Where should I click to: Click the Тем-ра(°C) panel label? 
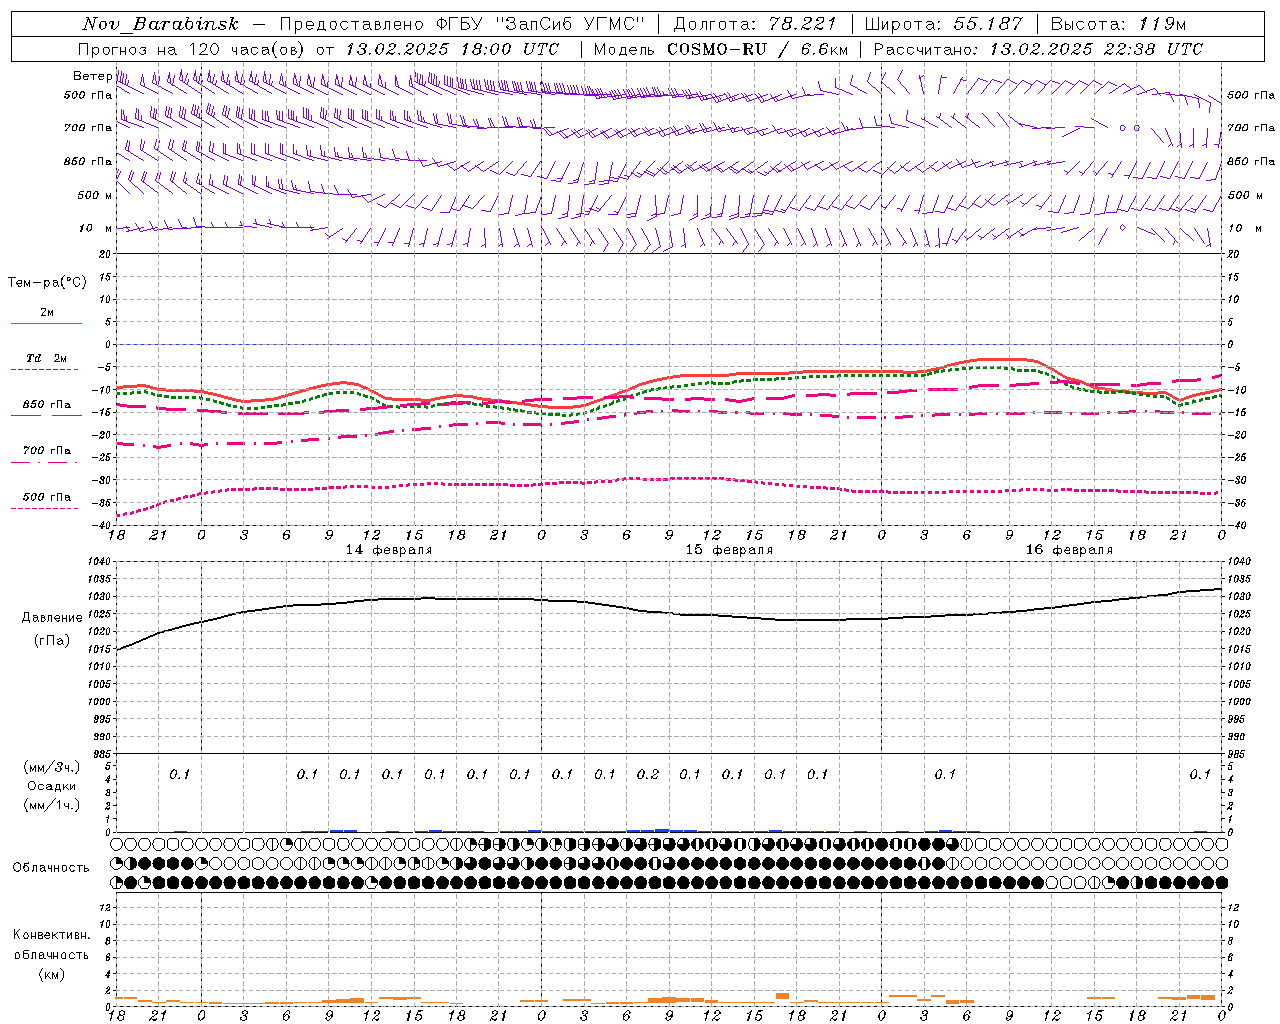point(47,283)
